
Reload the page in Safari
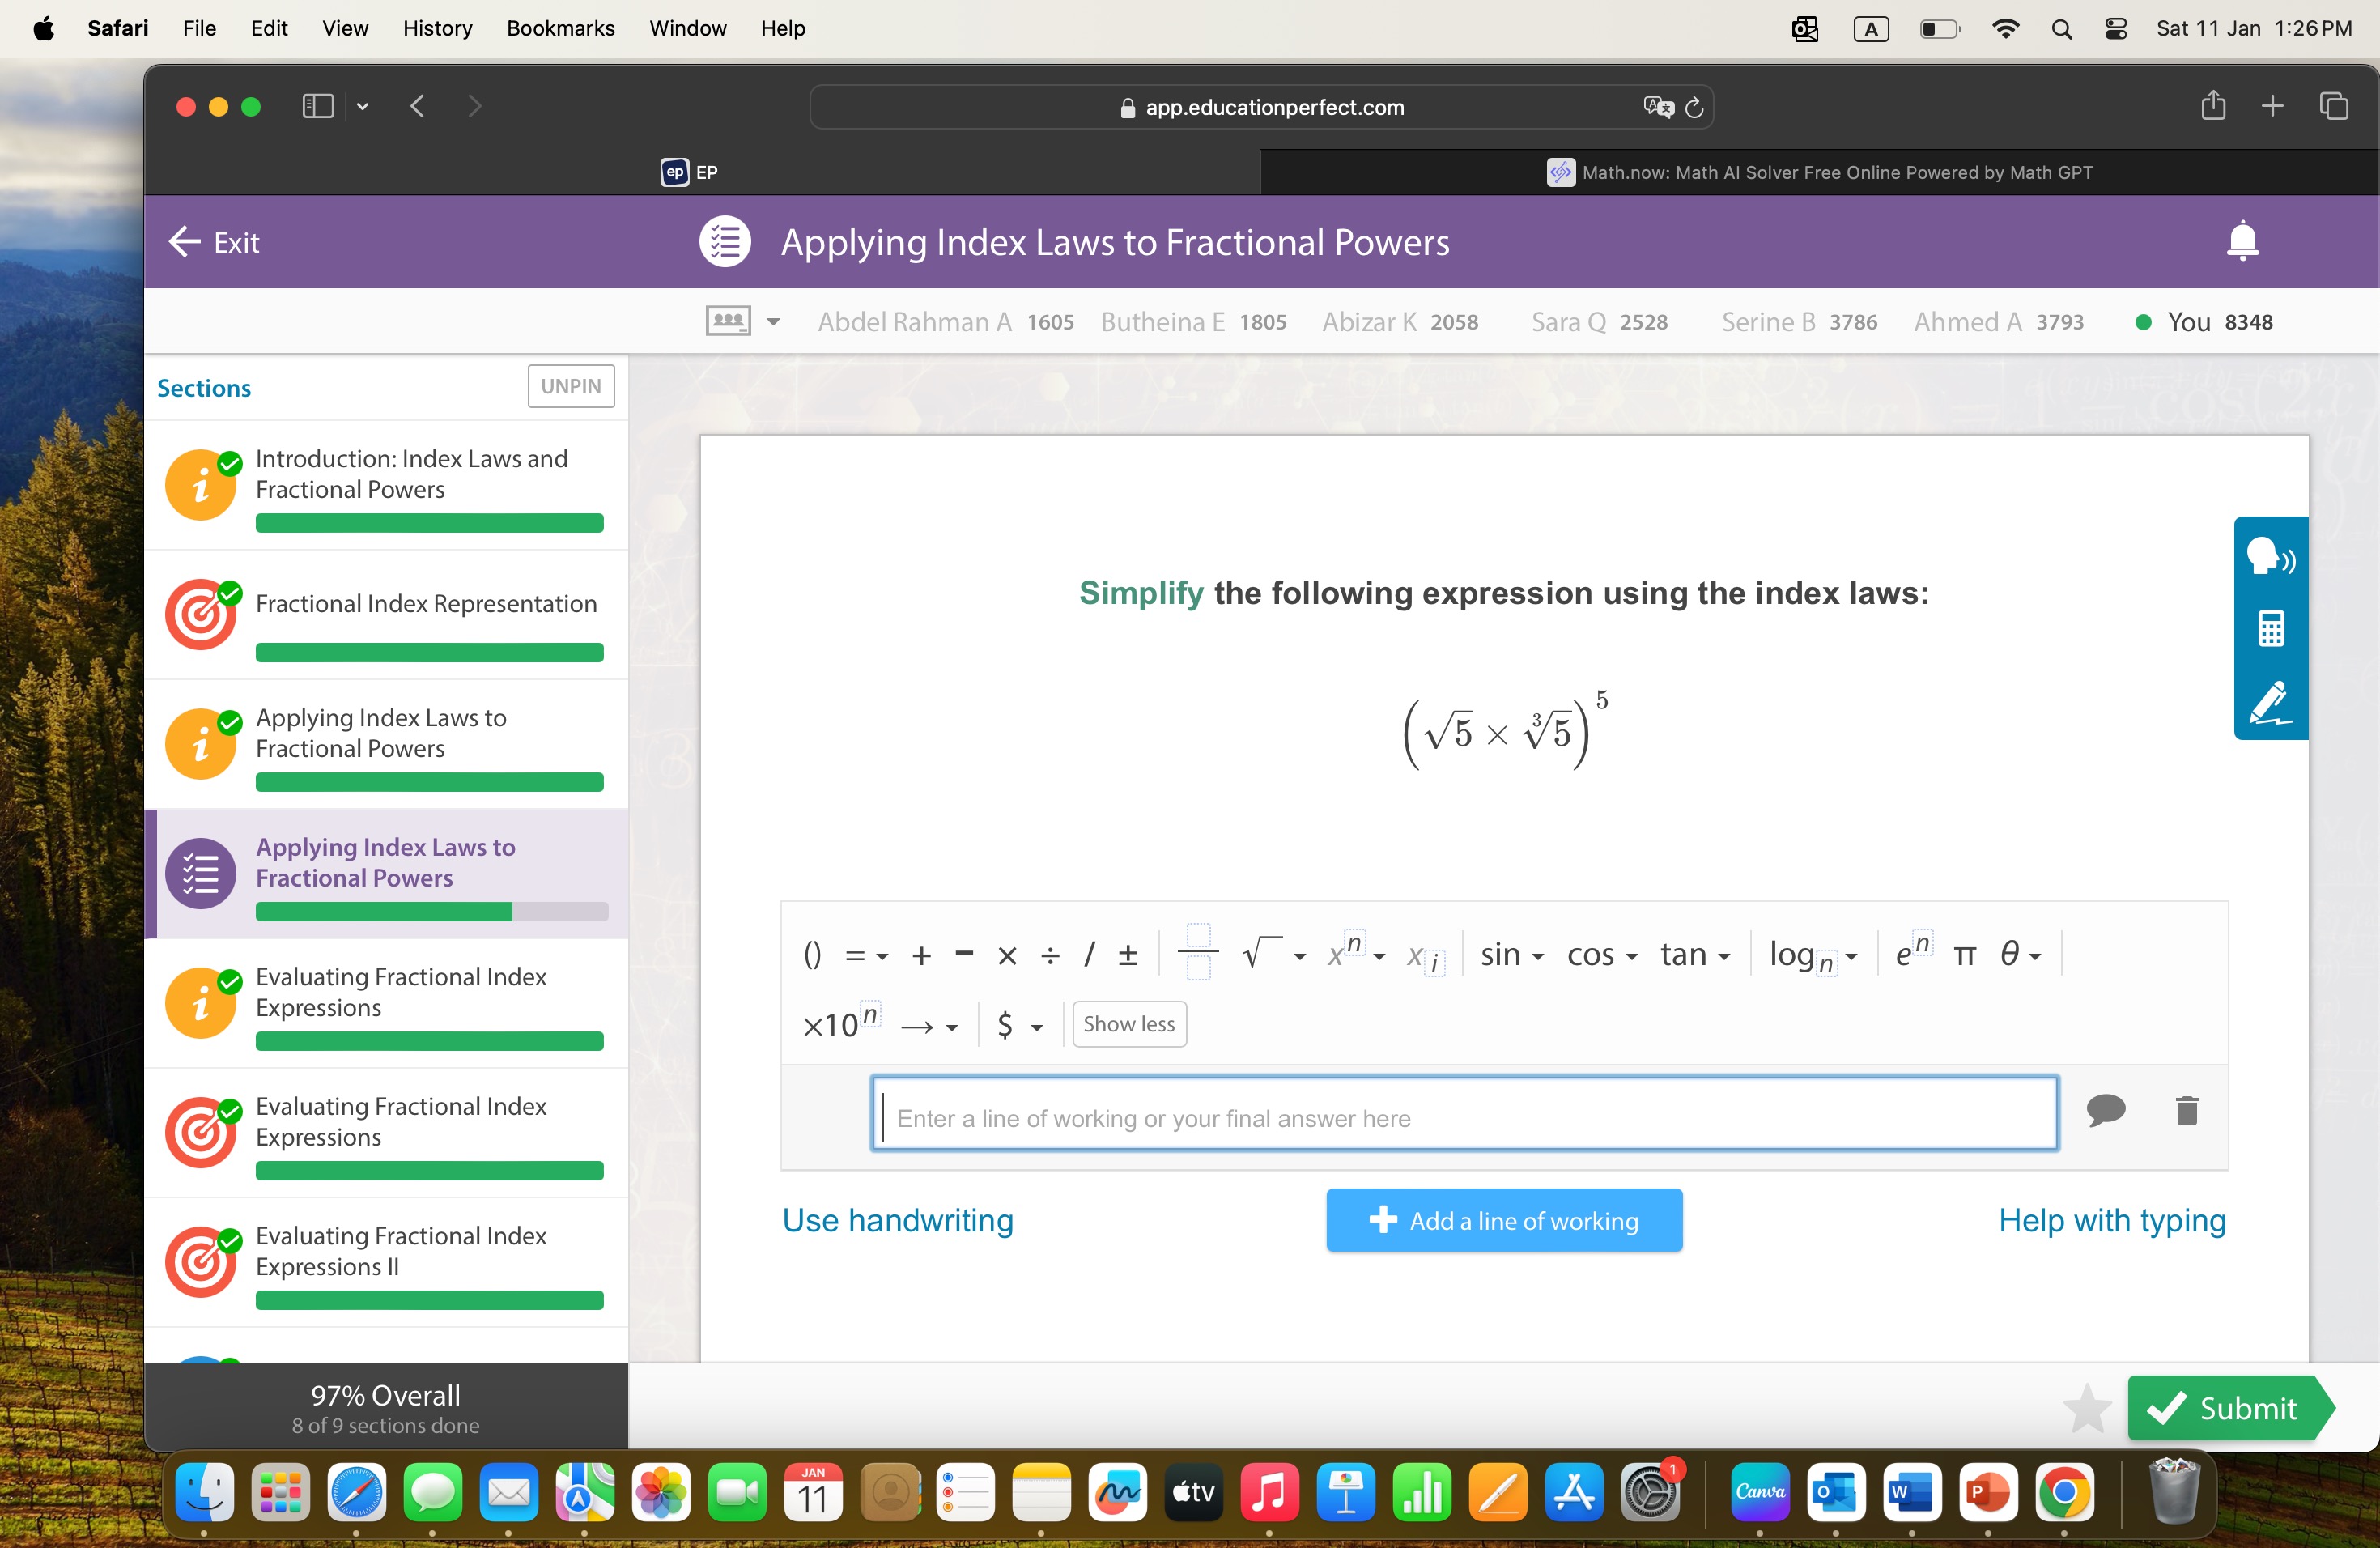pyautogui.click(x=1694, y=107)
